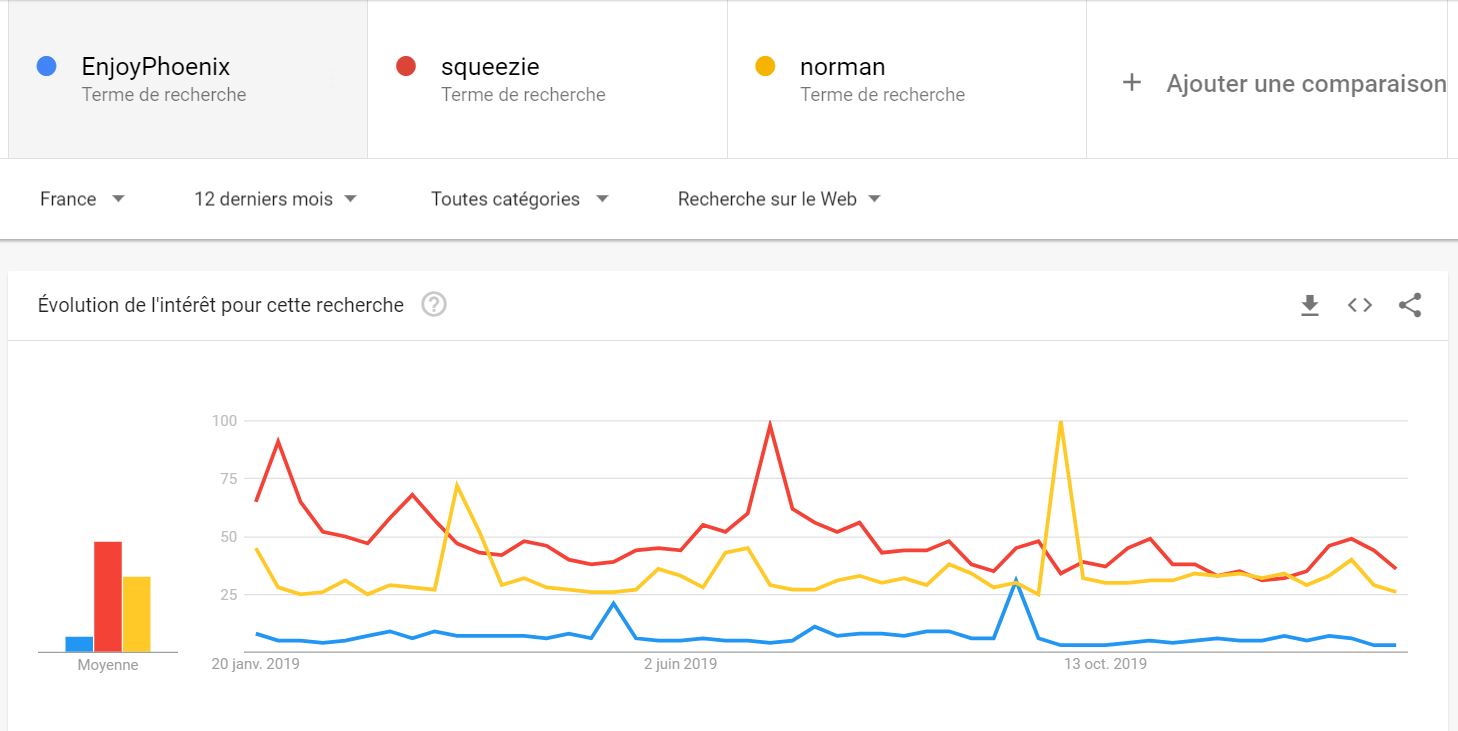
Task: Click the share chart icon
Action: tap(1410, 306)
